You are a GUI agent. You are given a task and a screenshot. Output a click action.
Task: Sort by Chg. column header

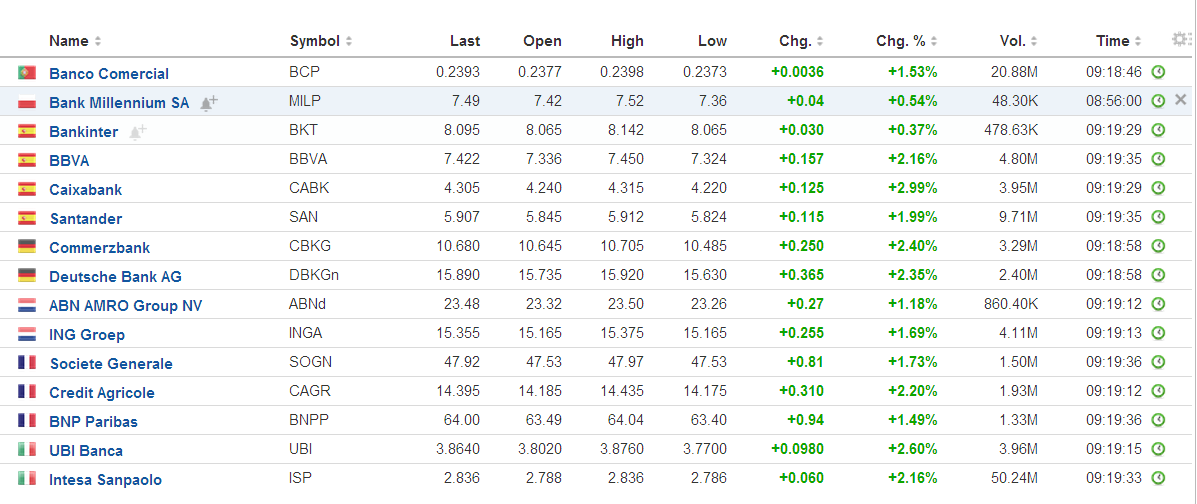[x=801, y=41]
